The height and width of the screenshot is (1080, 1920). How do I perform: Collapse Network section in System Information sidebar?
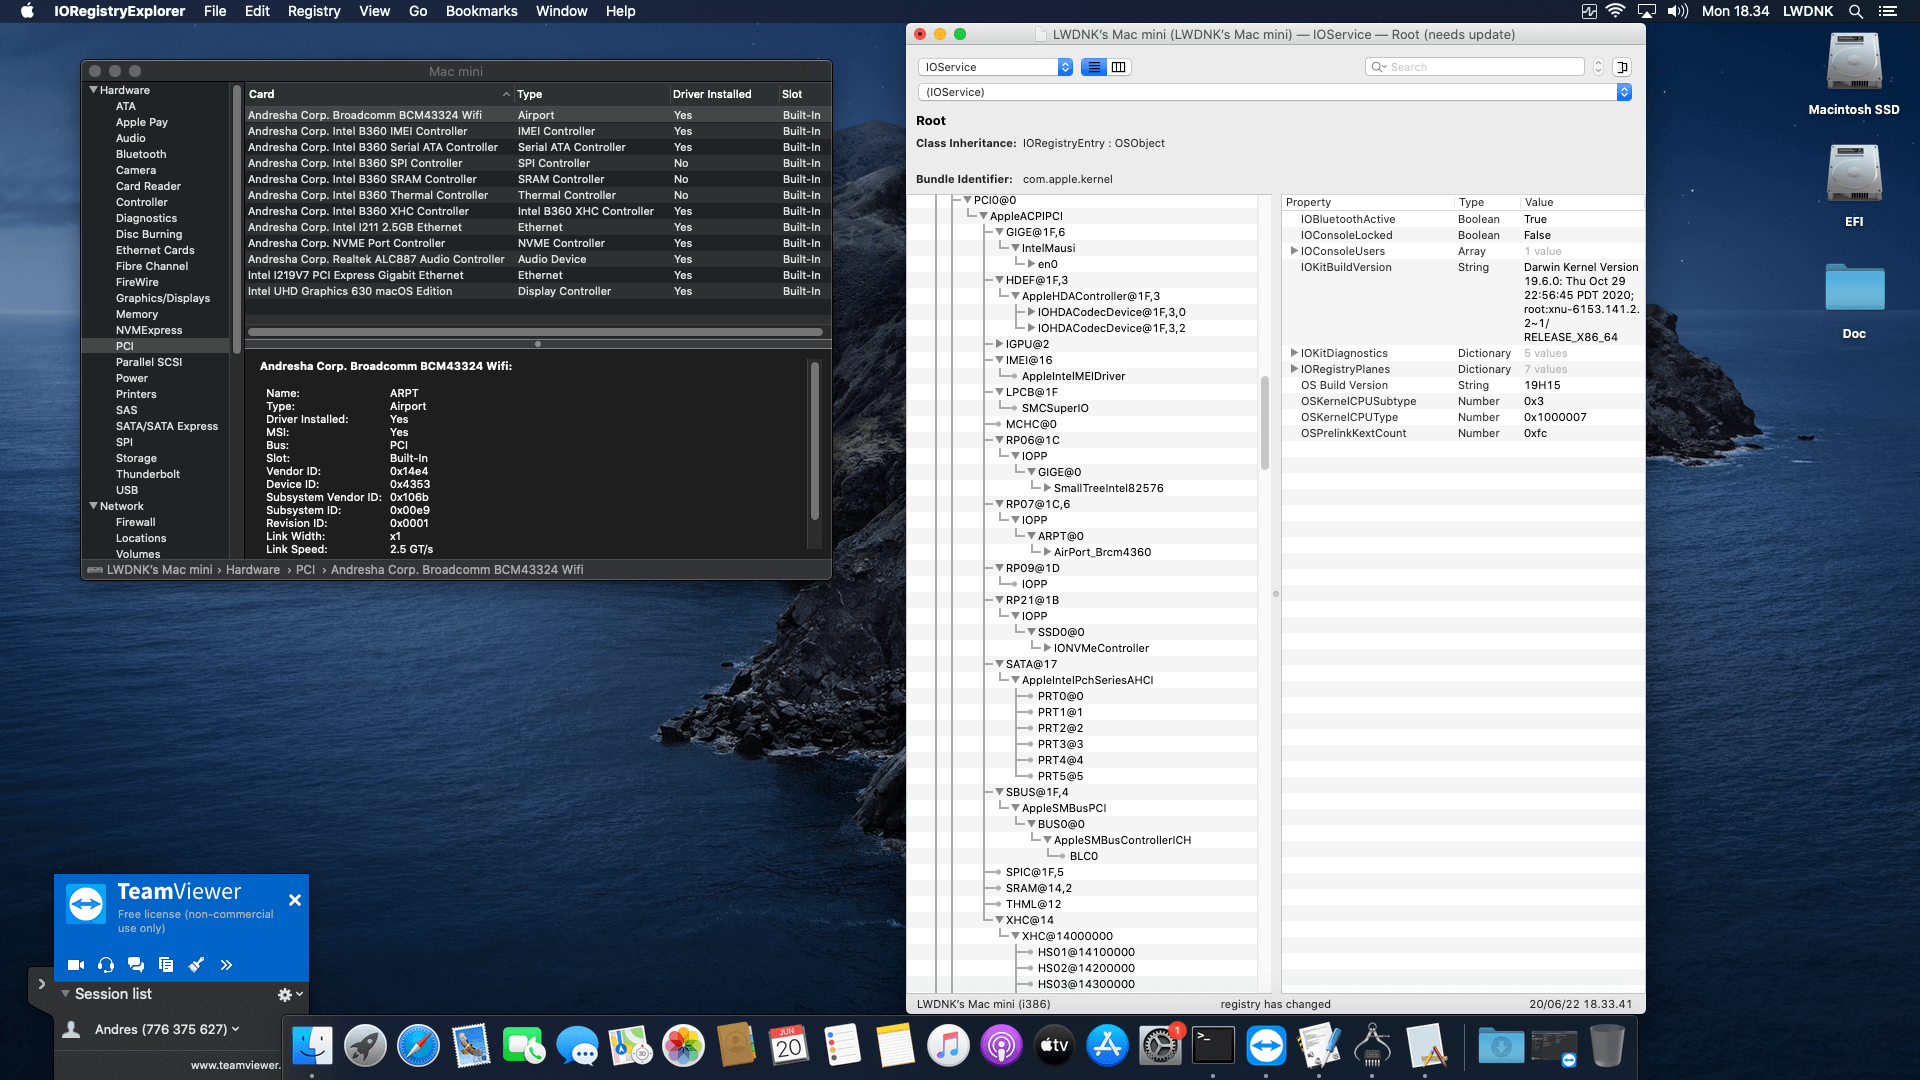(x=93, y=506)
